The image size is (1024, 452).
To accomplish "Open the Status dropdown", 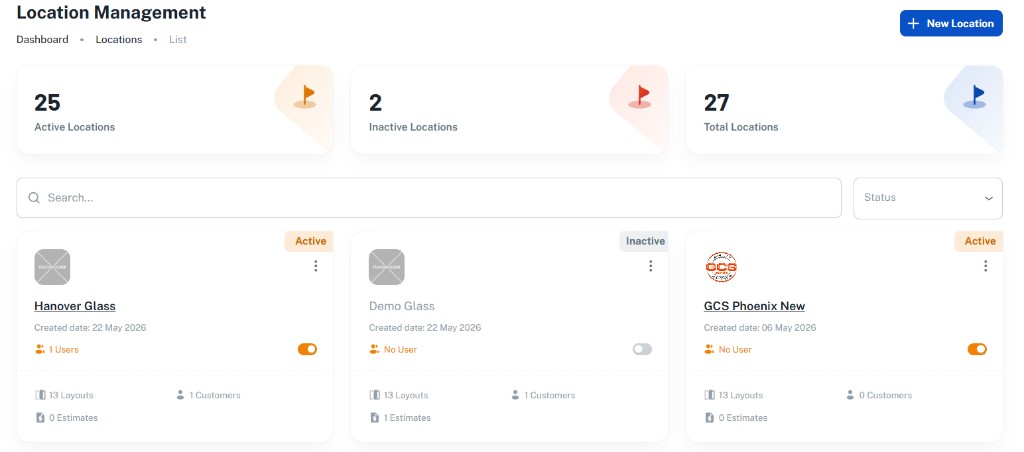I will 927,198.
